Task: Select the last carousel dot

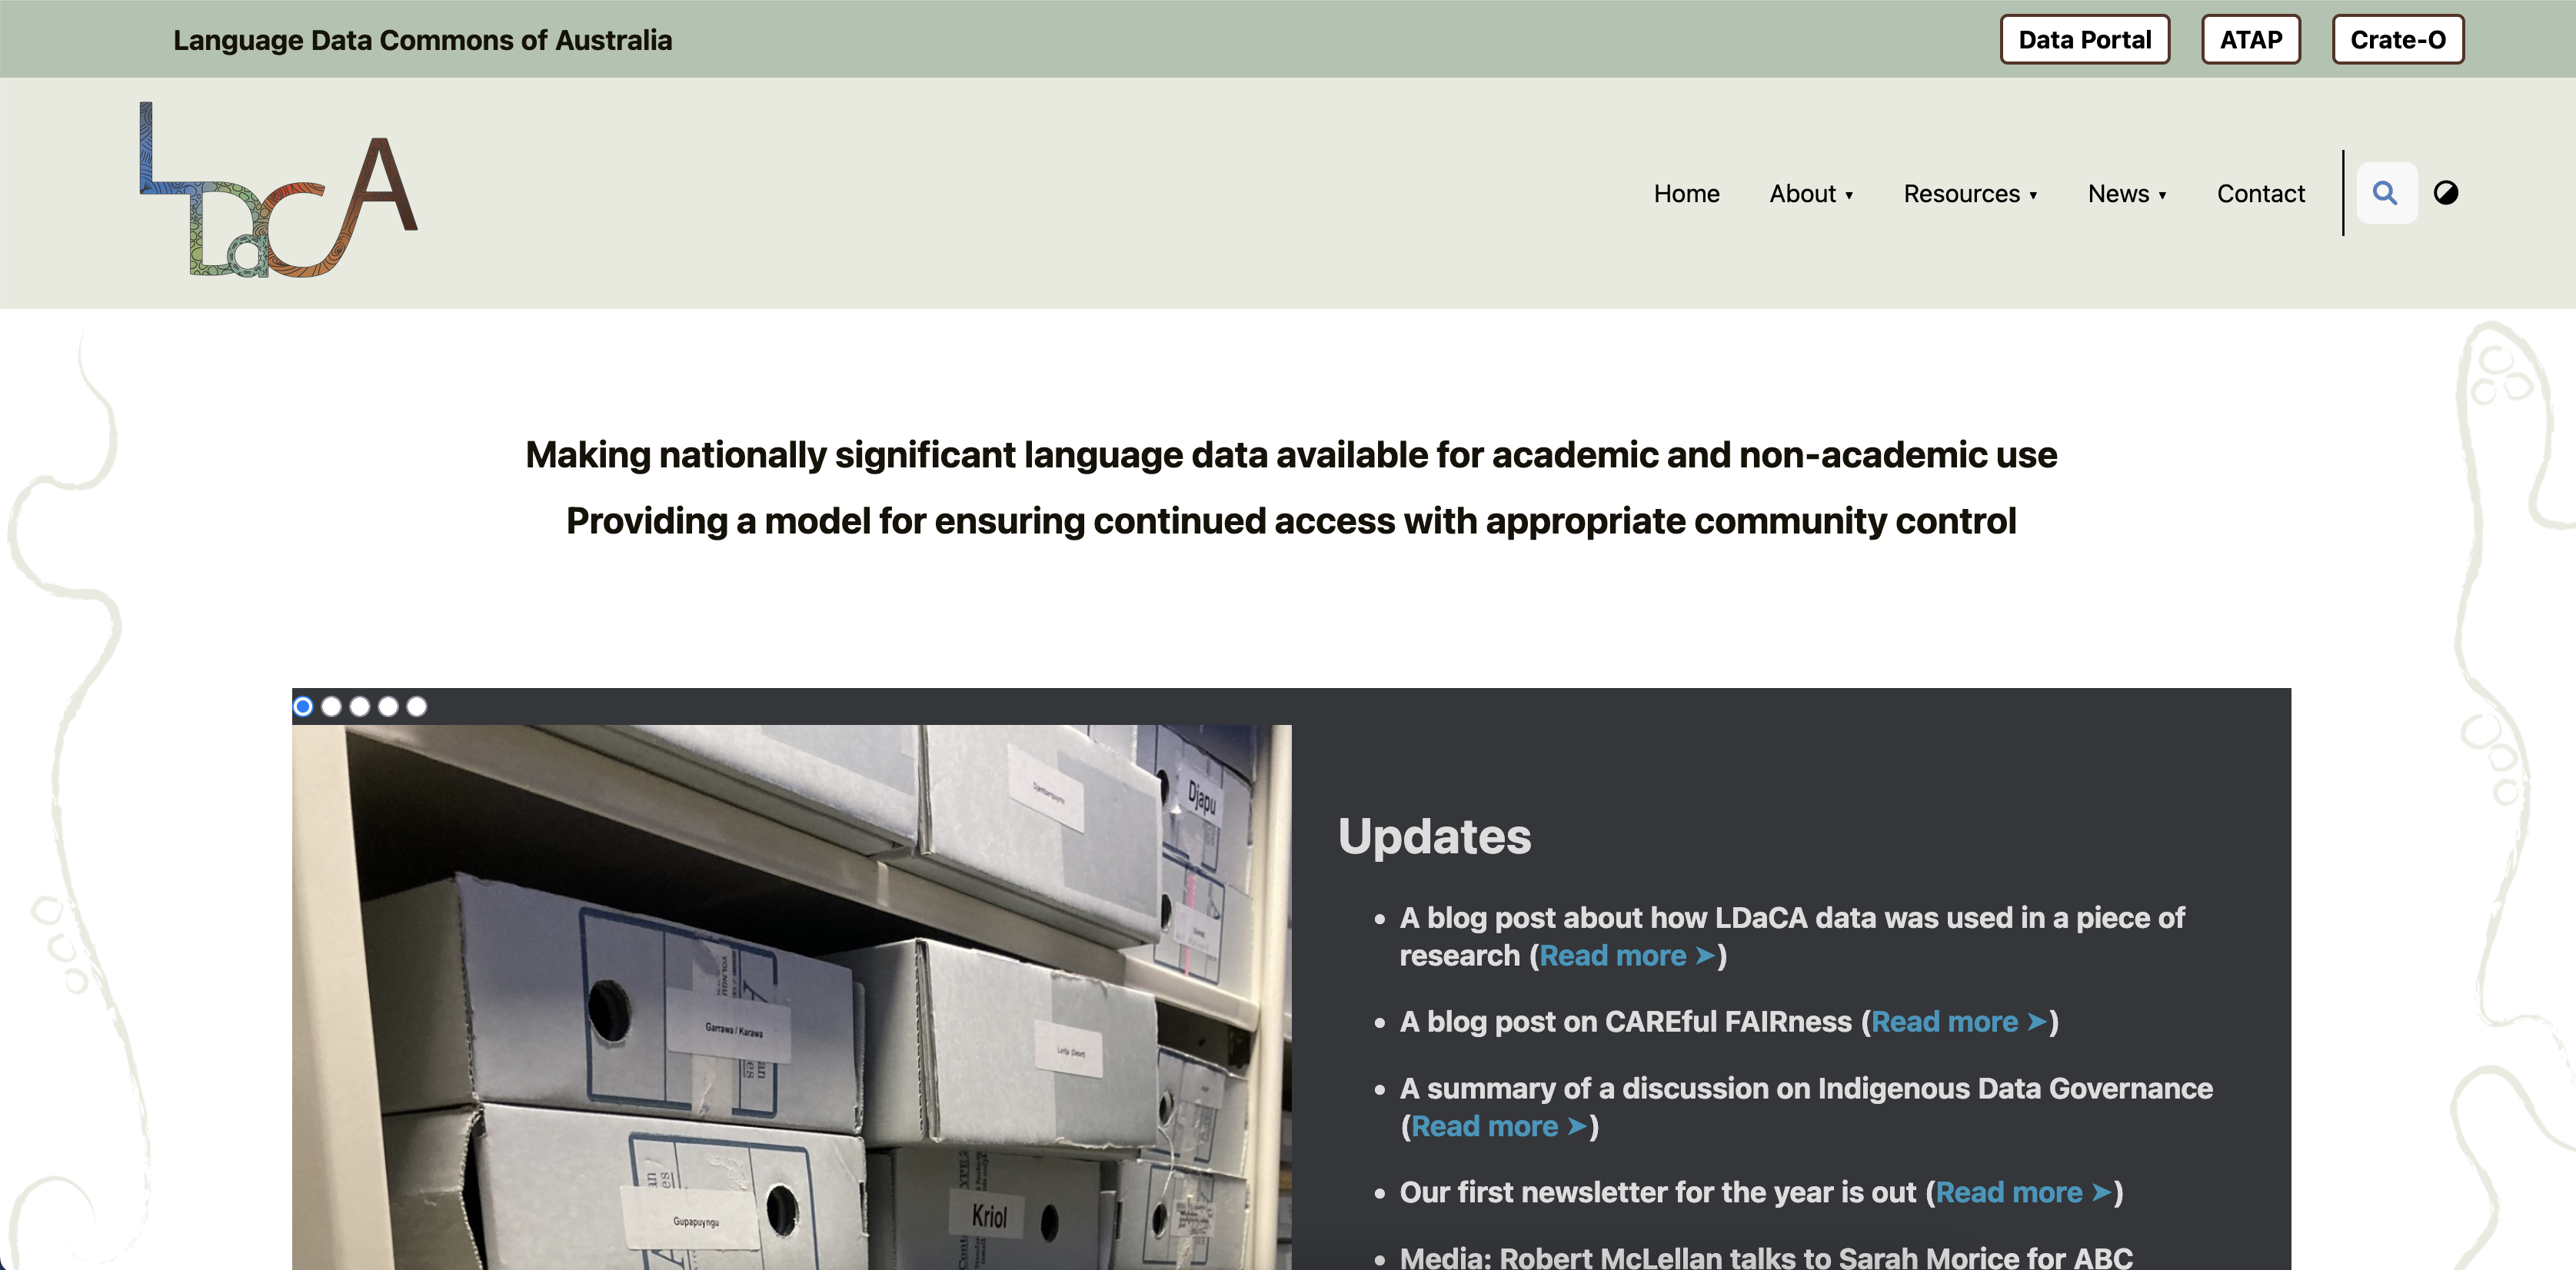Action: tap(416, 706)
